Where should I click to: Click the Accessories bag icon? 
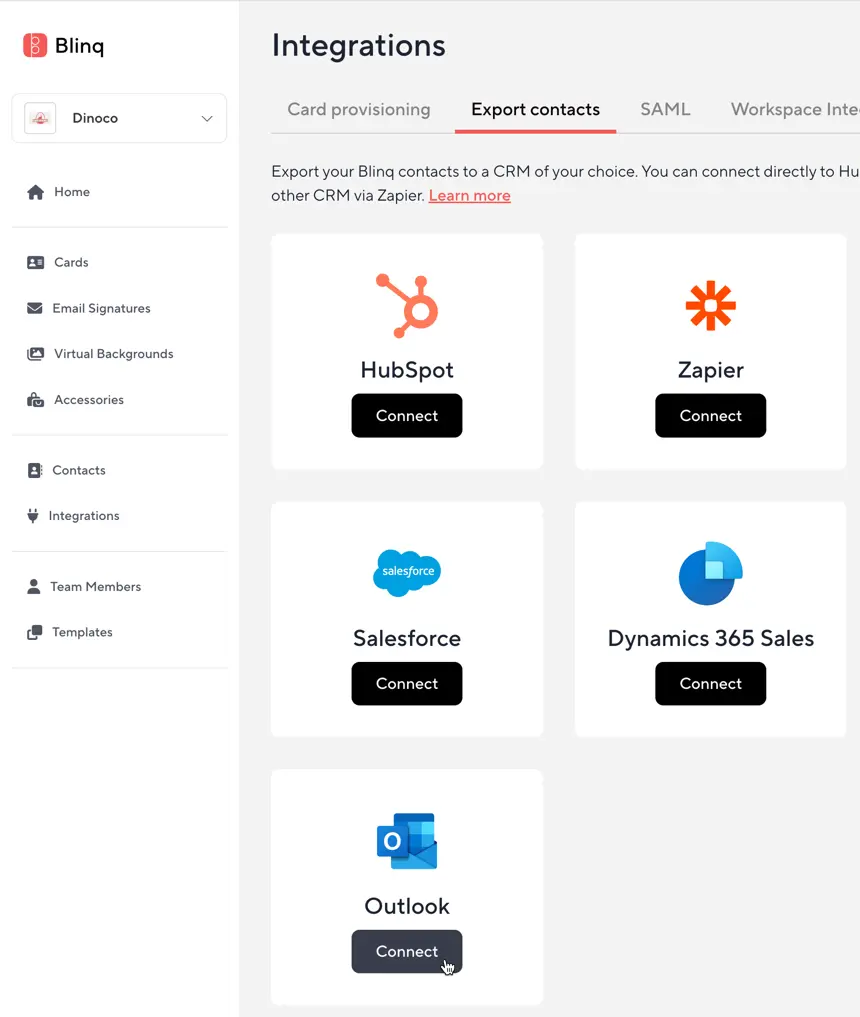pyautogui.click(x=36, y=400)
